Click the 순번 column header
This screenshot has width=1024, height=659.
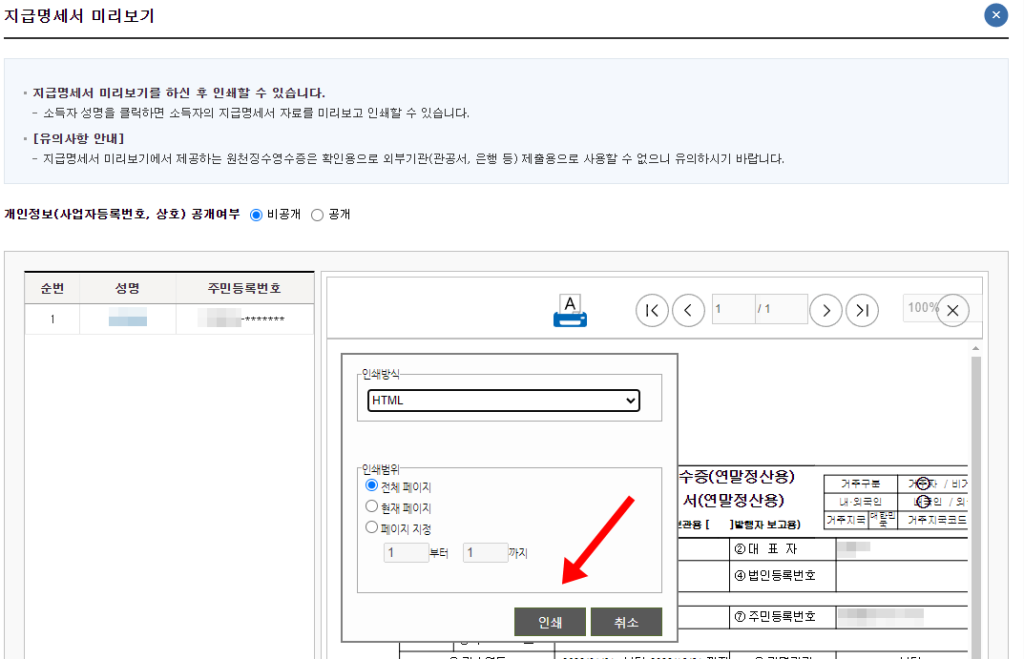52,288
